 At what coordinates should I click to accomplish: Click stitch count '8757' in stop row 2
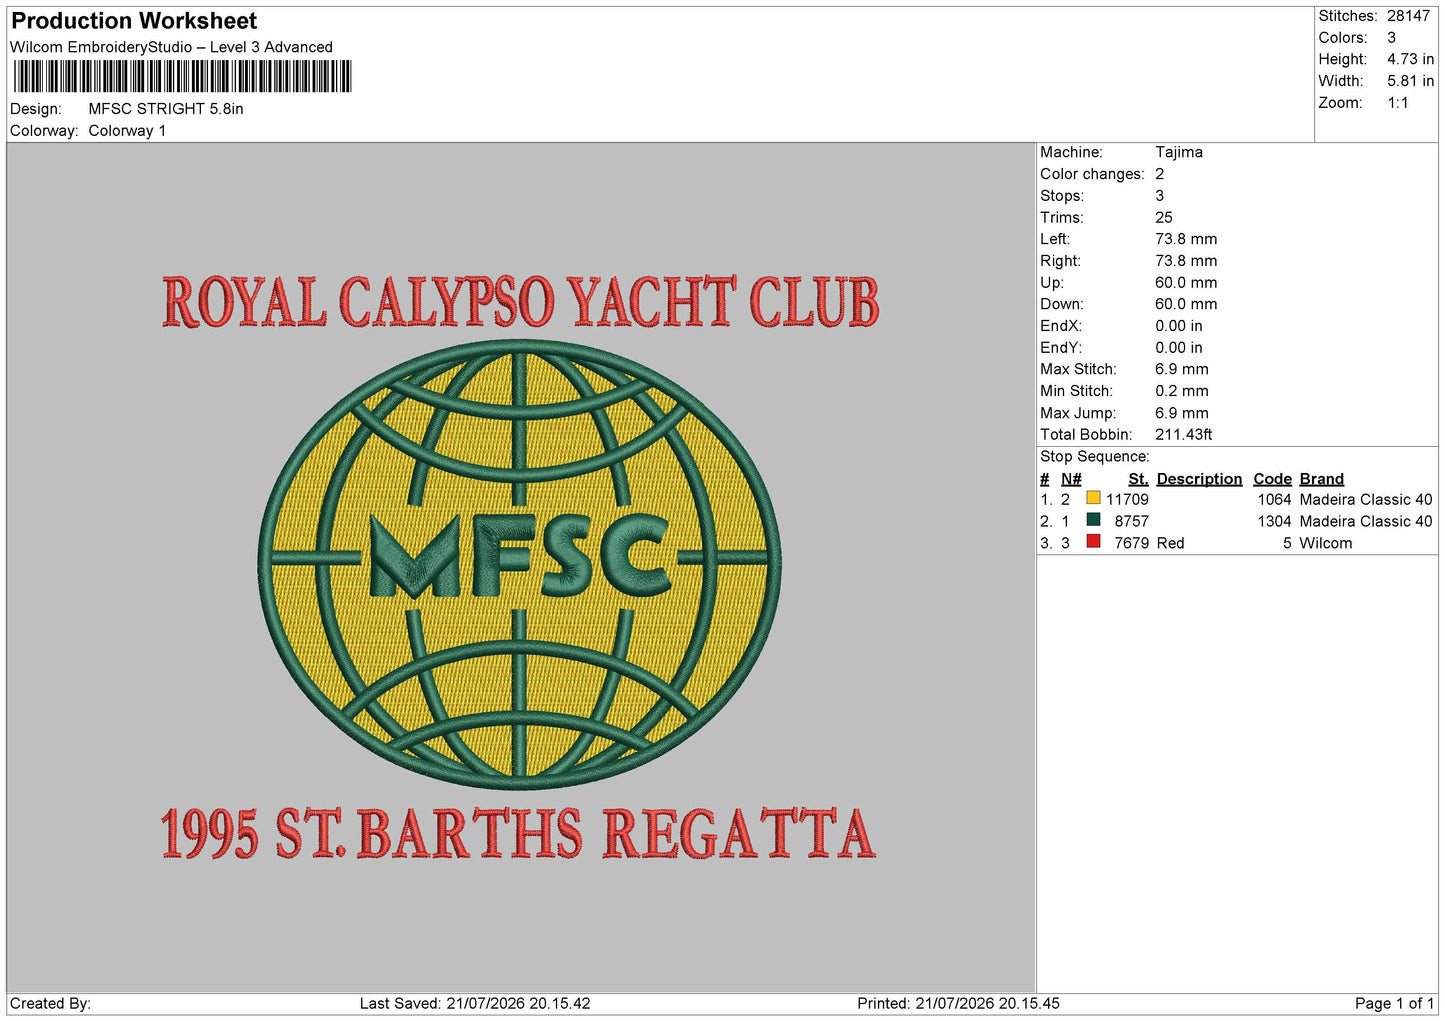point(1131,522)
